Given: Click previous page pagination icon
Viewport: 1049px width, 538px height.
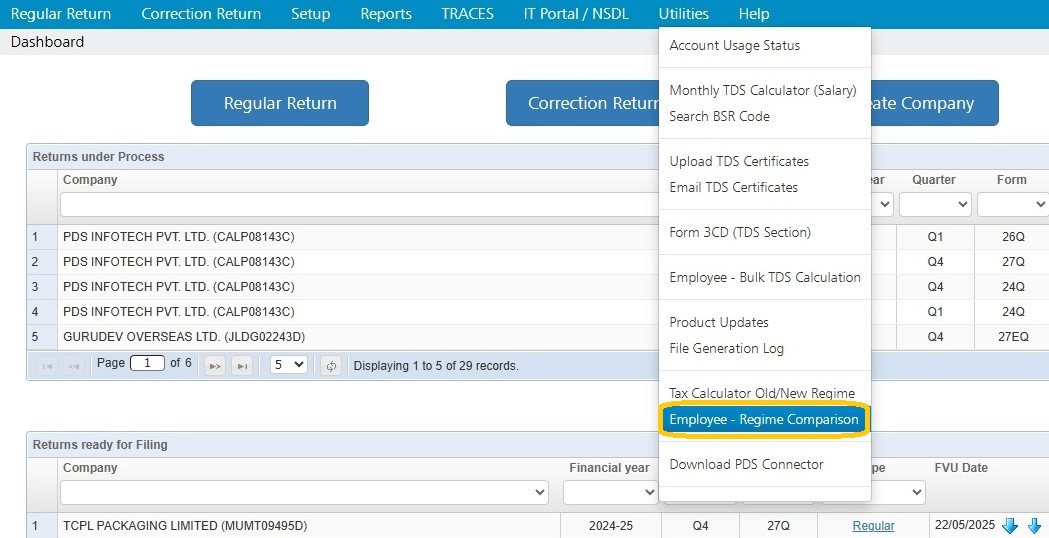Looking at the screenshot, I should click(74, 366).
